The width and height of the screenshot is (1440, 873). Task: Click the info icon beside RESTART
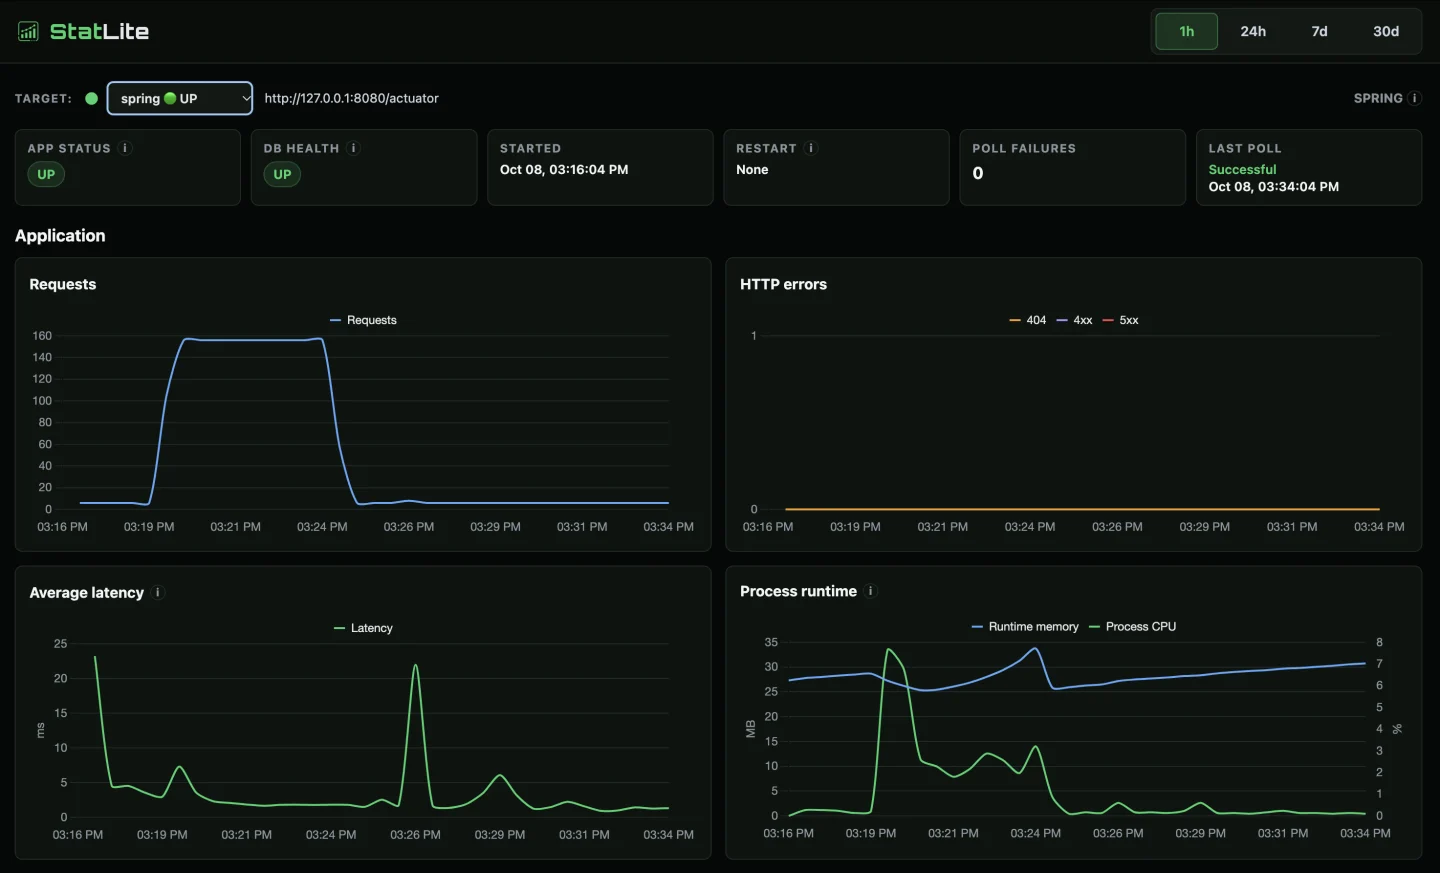[x=811, y=148]
